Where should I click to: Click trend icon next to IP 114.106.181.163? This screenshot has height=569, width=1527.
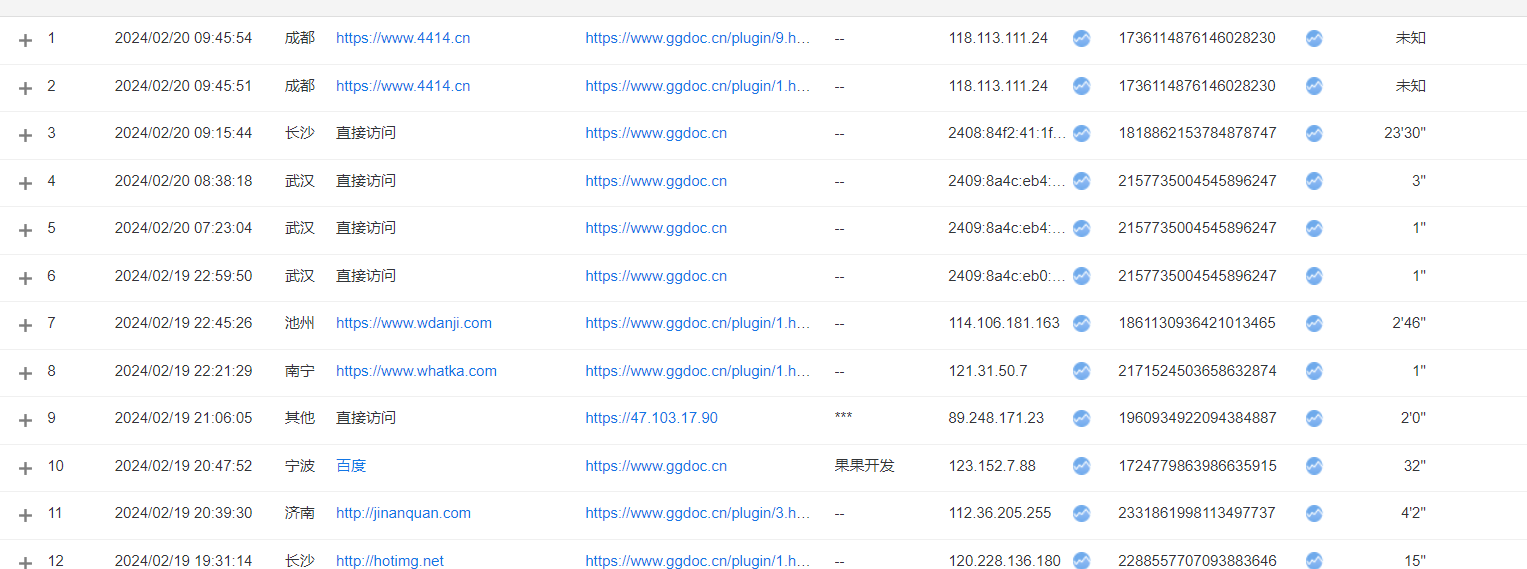click(x=1081, y=324)
